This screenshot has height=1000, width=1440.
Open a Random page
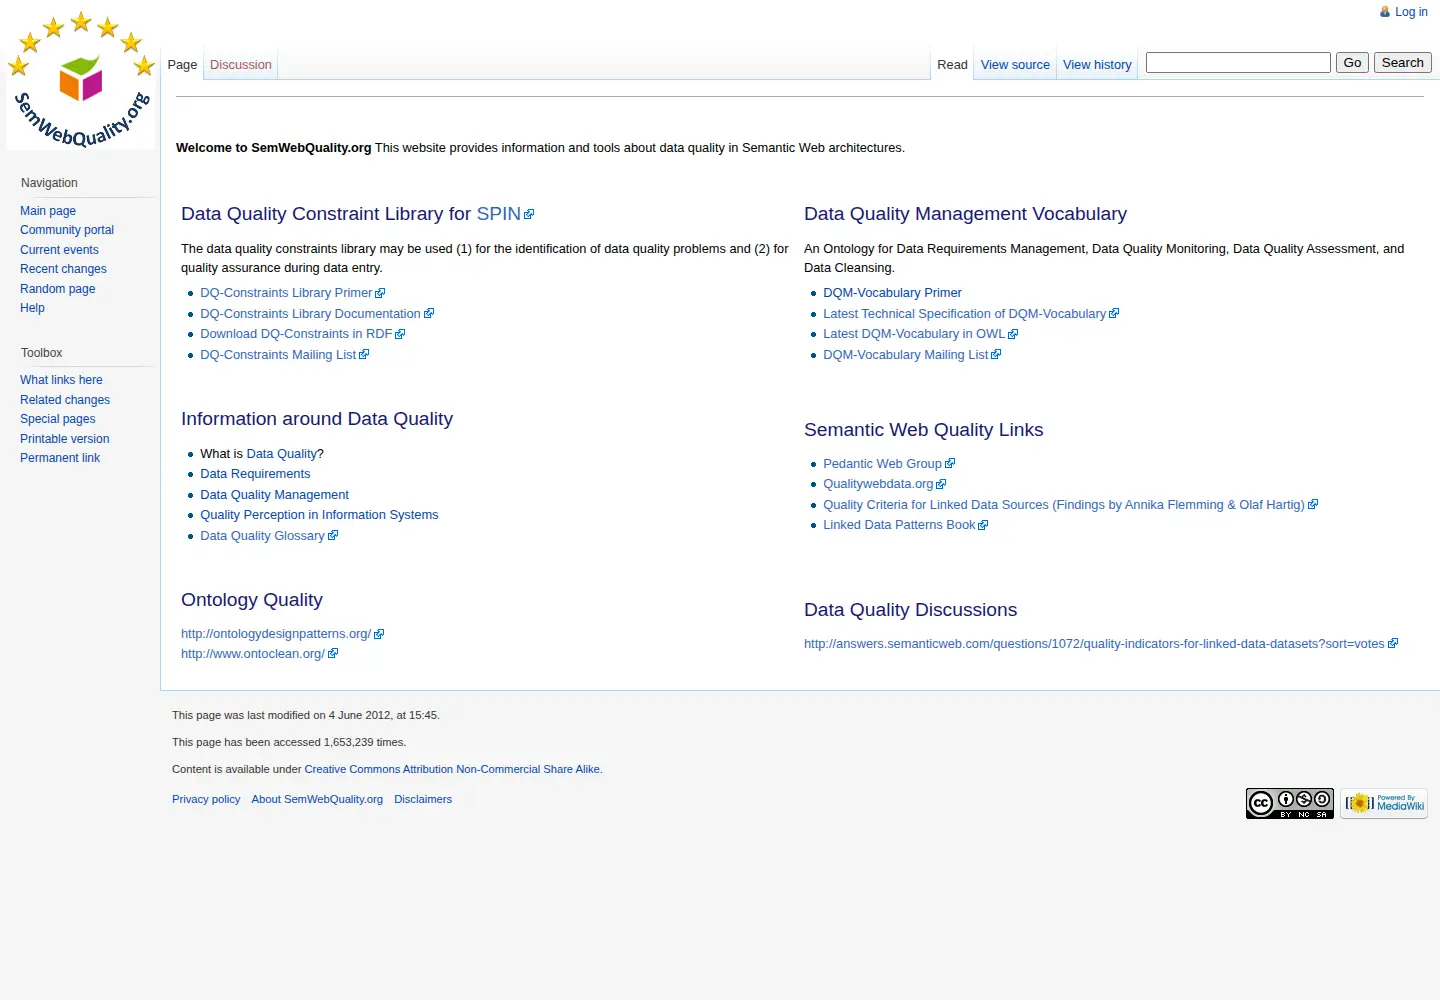point(58,289)
